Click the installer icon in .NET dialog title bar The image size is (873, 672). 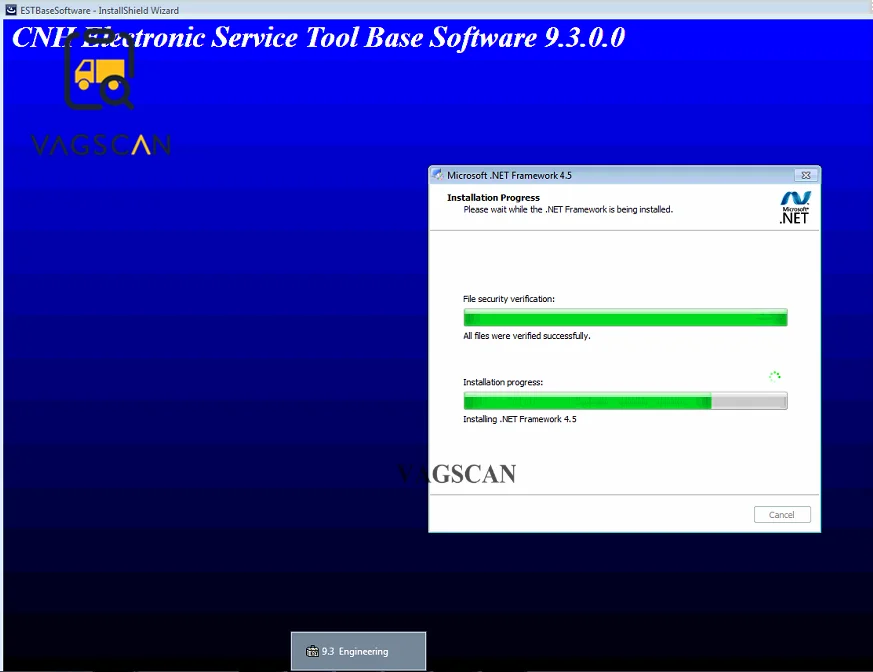click(x=438, y=175)
